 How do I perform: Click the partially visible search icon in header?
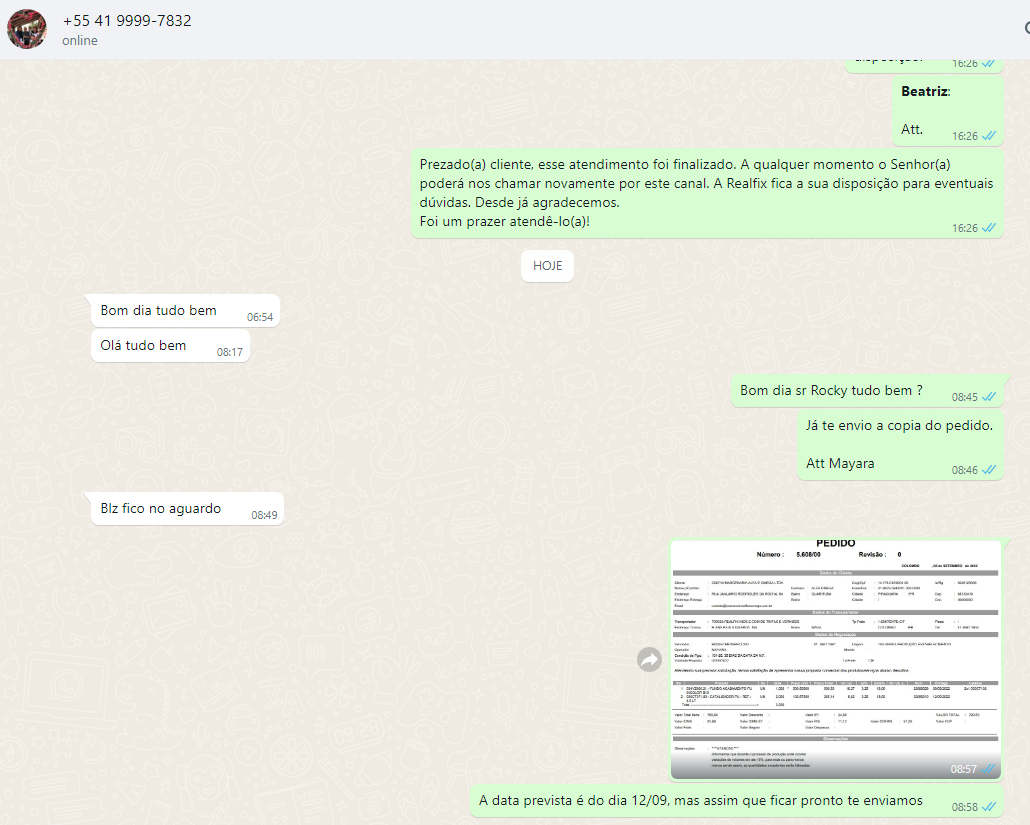point(1025,30)
